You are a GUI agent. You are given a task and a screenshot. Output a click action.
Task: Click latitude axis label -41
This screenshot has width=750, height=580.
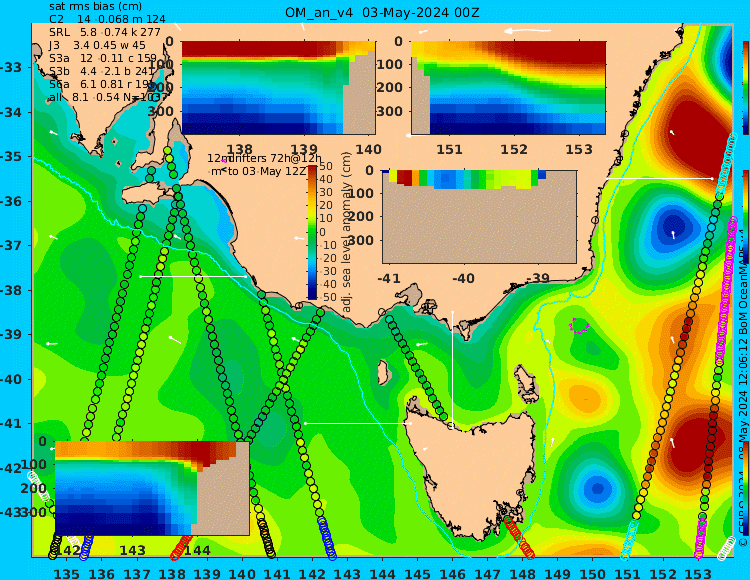coord(11,423)
